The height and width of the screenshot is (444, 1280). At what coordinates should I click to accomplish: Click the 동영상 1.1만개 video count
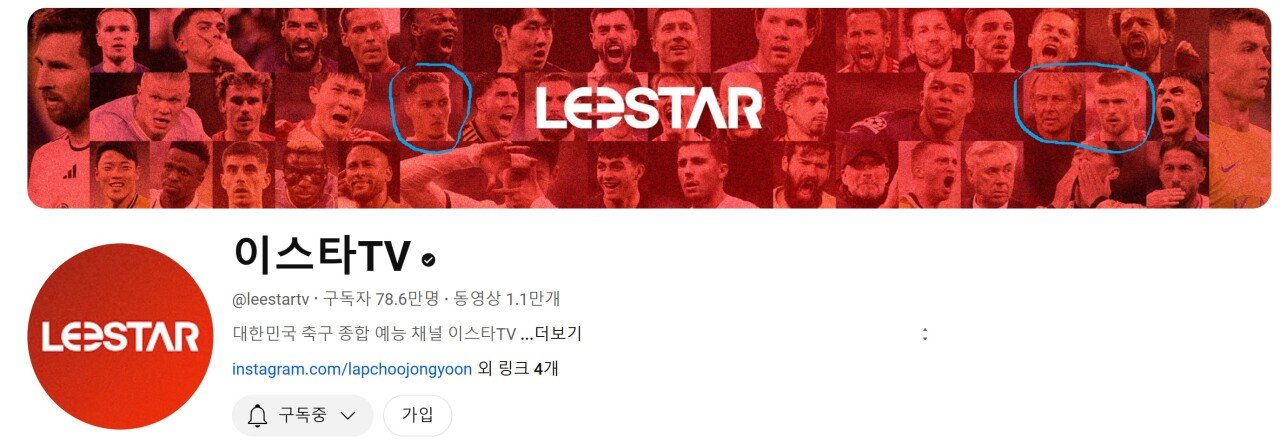507,298
